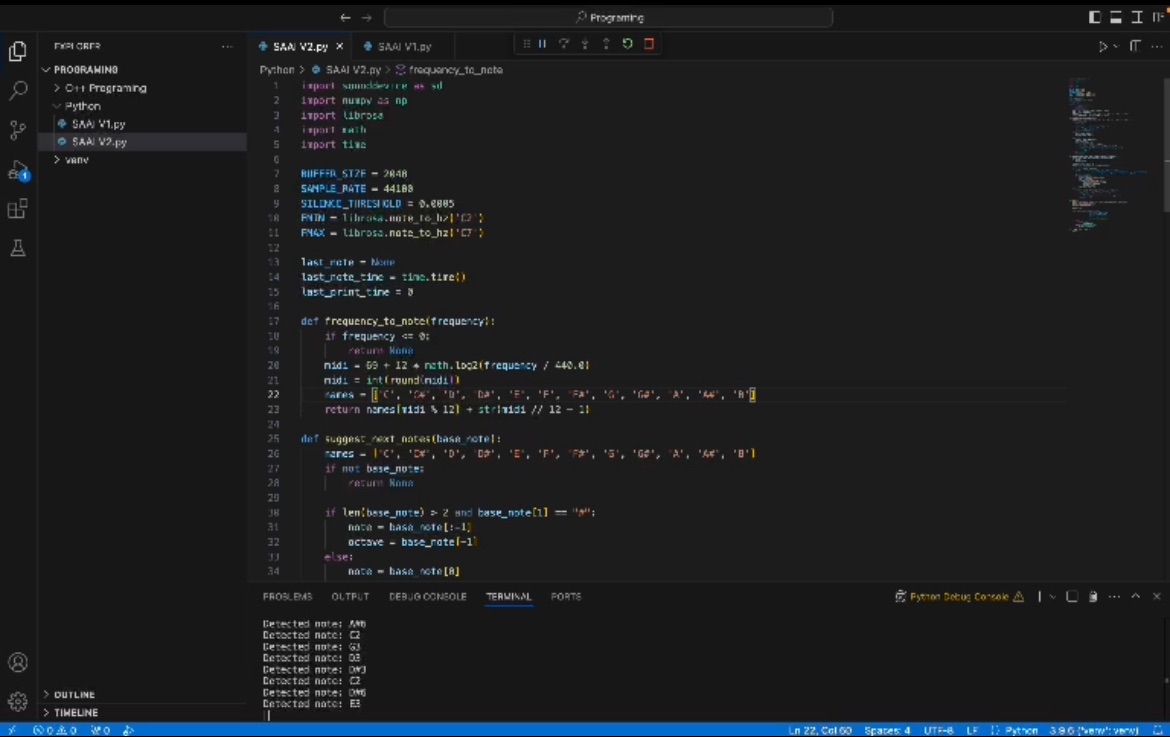Go forward with the right arrow
1170x737 pixels.
pyautogui.click(x=366, y=17)
